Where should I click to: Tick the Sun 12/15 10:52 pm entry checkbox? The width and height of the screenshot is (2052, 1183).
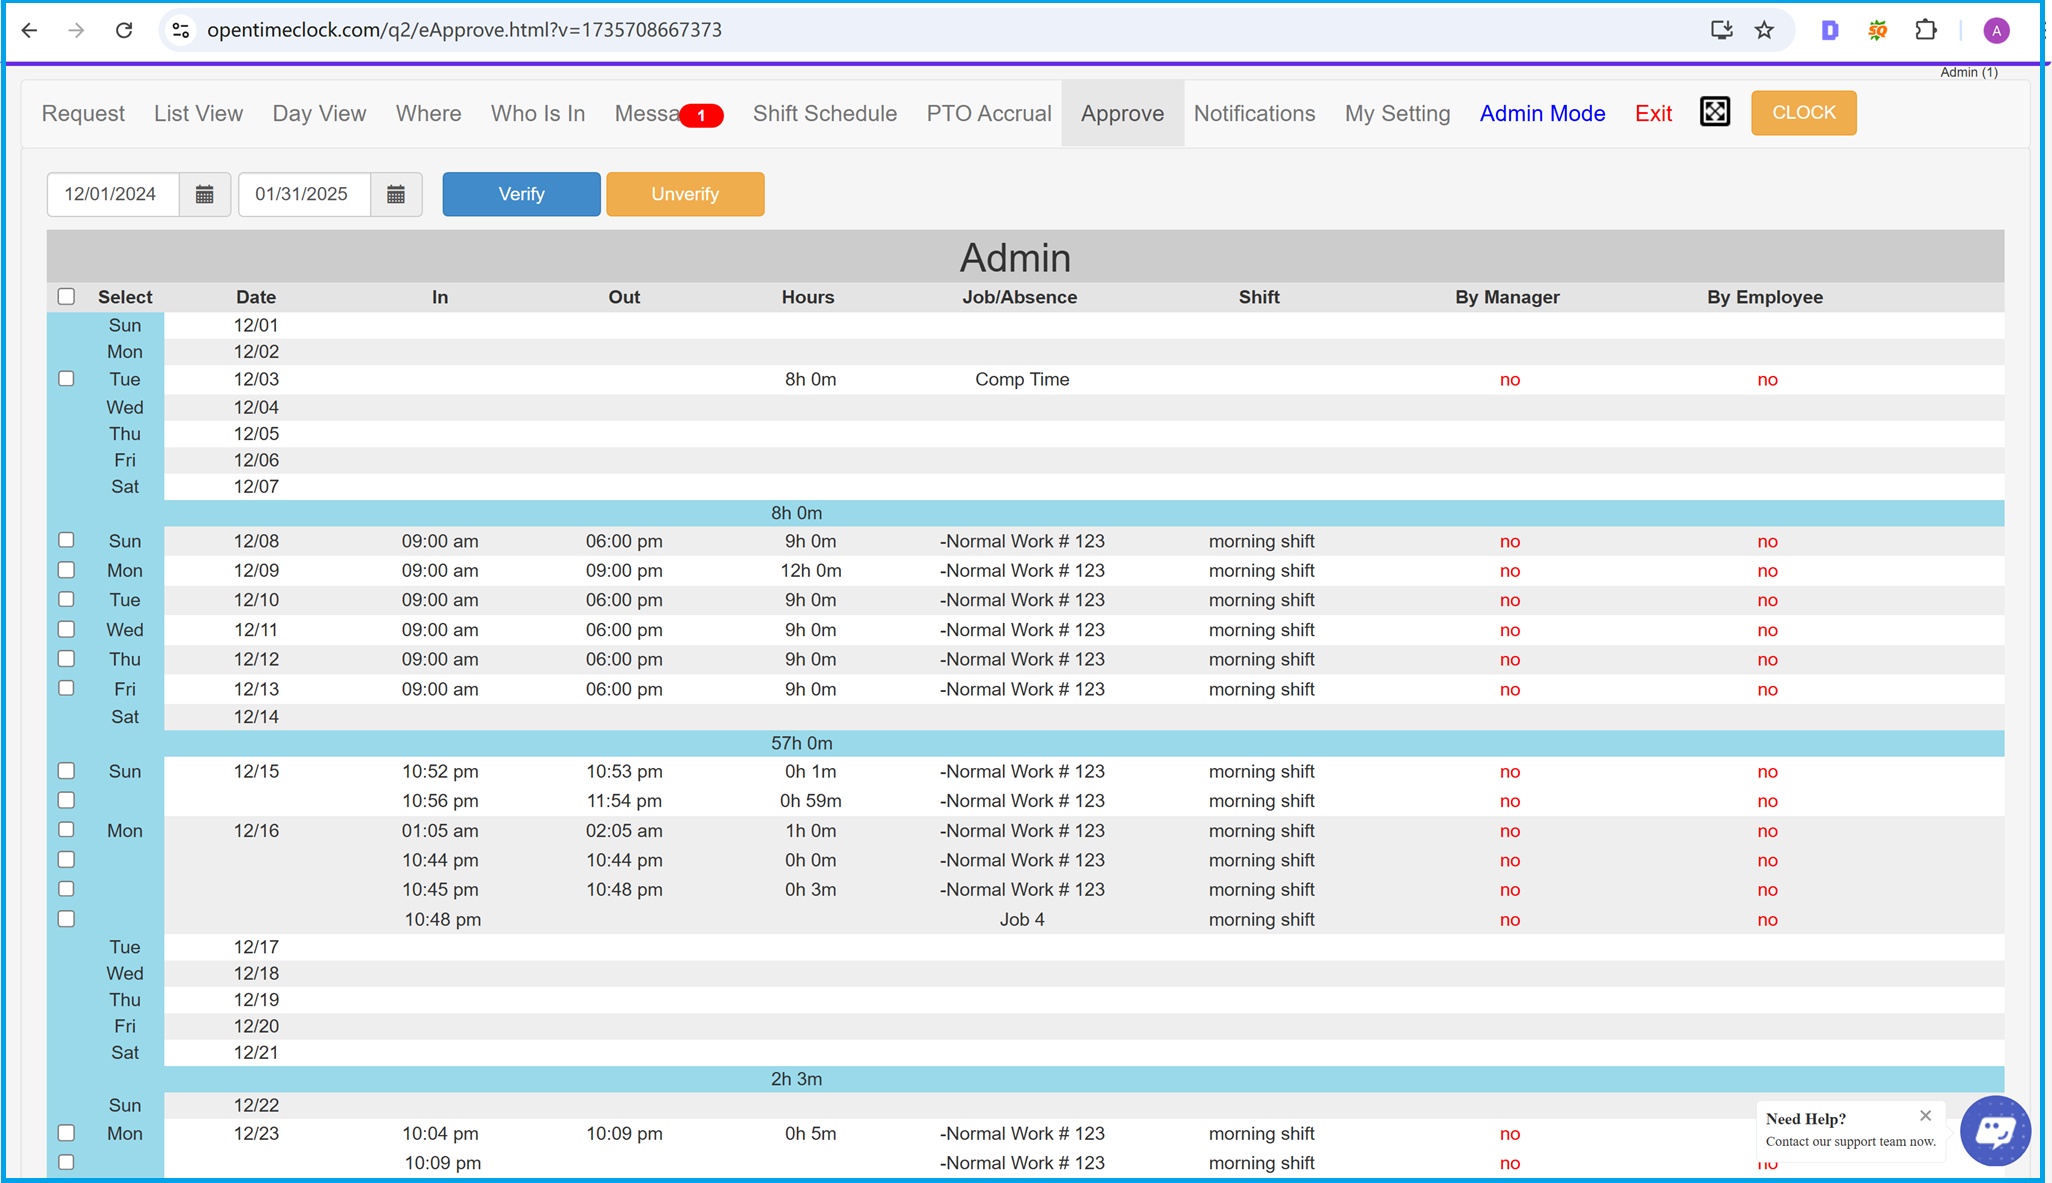pos(66,771)
